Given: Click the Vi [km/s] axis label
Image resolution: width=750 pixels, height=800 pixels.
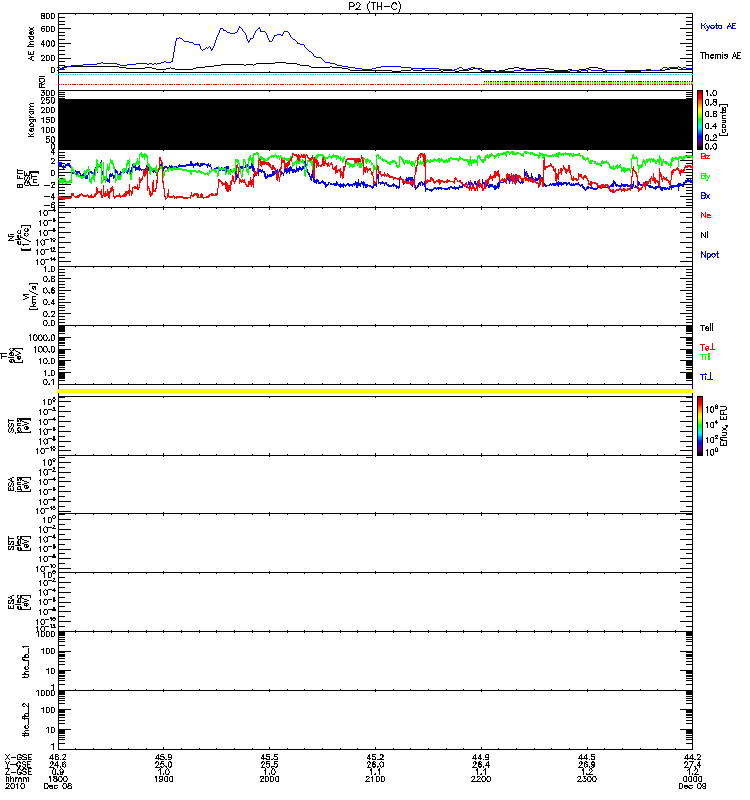Looking at the screenshot, I should click(29, 296).
